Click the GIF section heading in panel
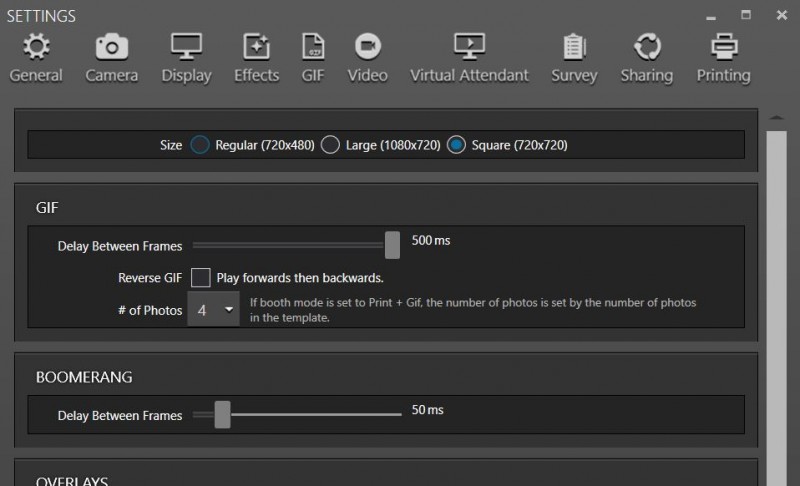This screenshot has width=800, height=486. tap(47, 208)
